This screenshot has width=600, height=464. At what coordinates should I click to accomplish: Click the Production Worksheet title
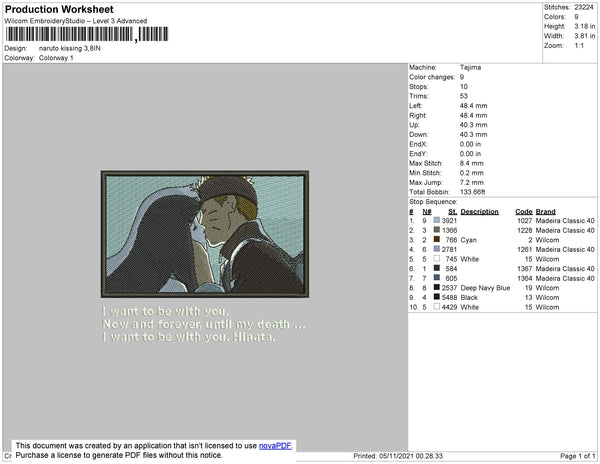click(x=59, y=9)
